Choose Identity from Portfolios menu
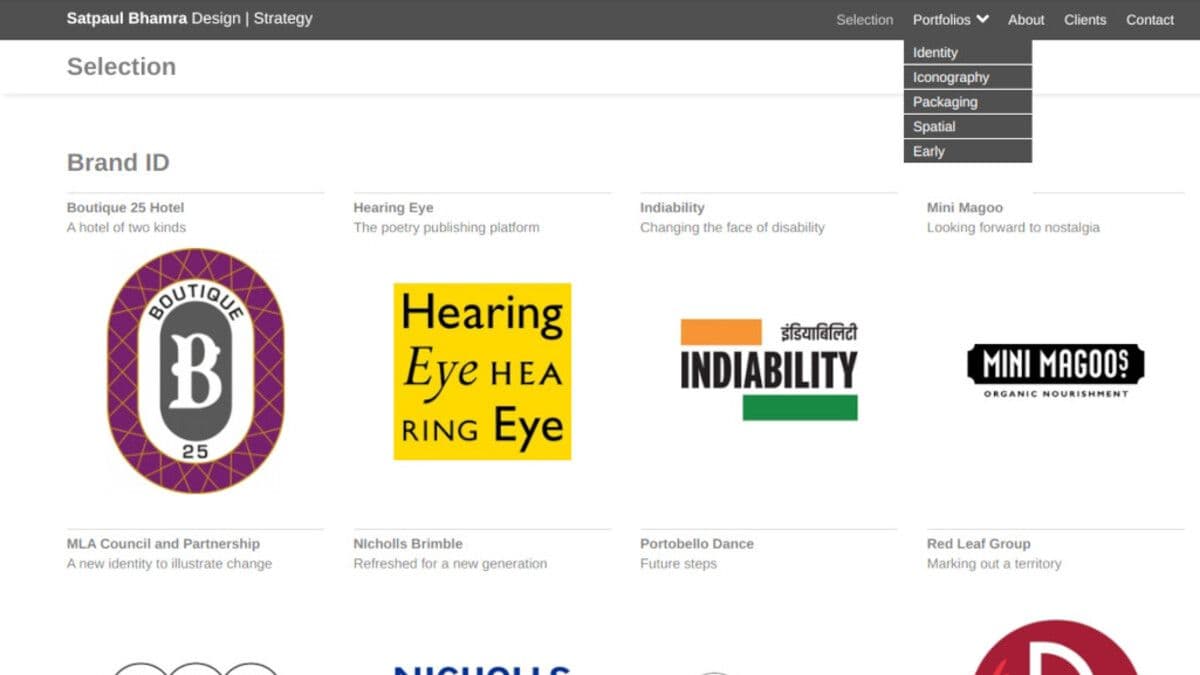 935,52
